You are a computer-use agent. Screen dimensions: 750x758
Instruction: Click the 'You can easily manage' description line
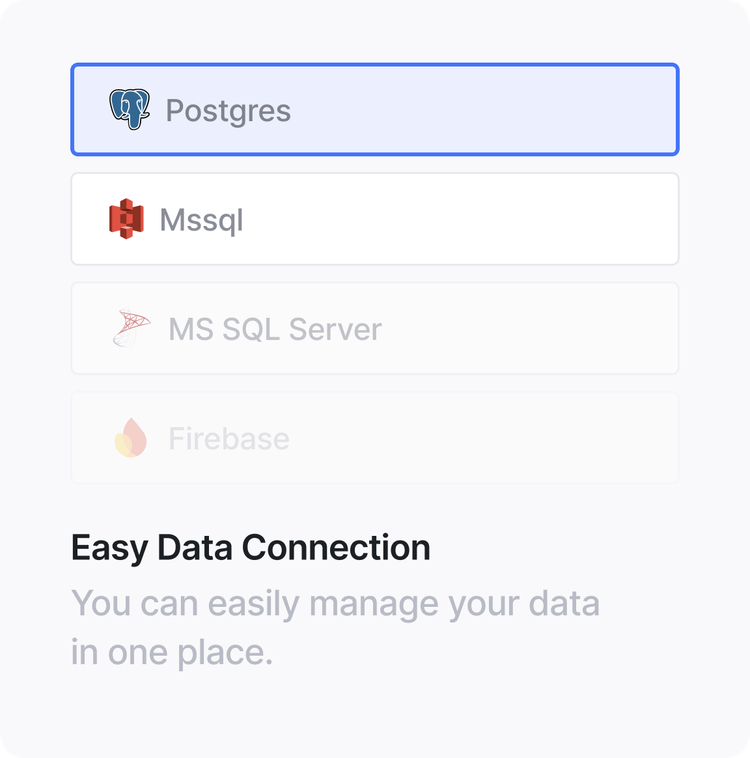335,604
